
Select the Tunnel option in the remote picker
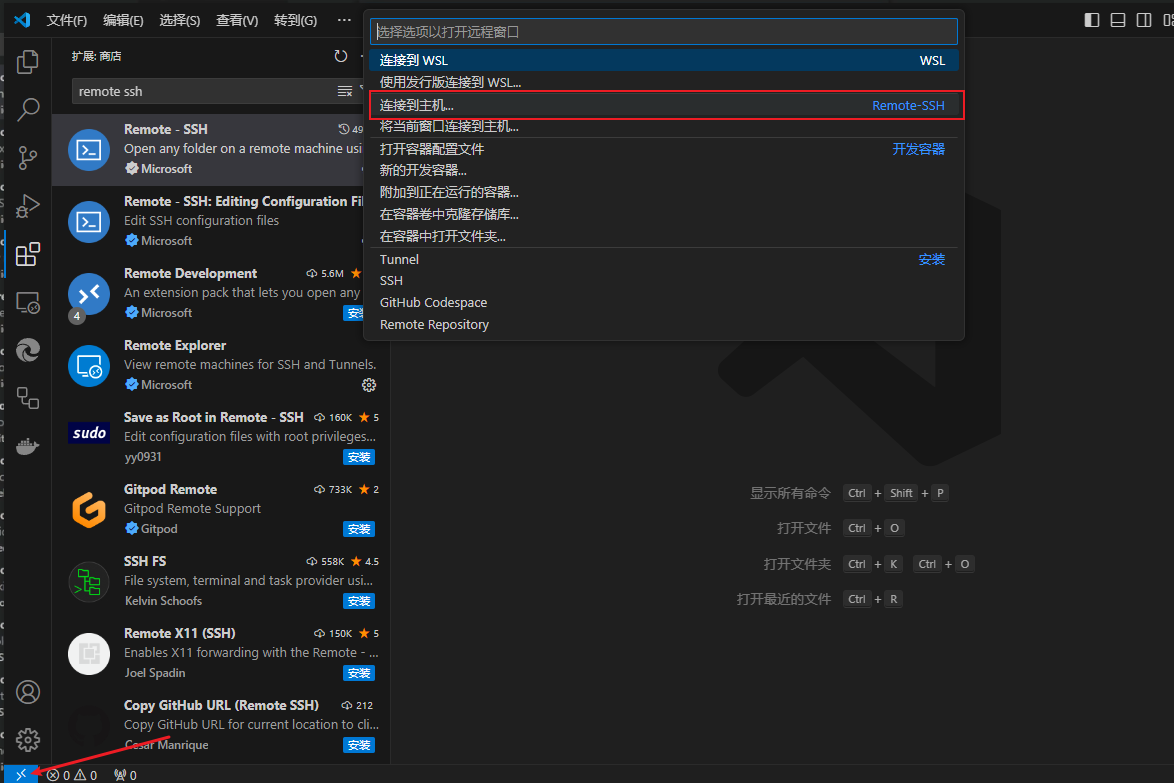[663, 259]
